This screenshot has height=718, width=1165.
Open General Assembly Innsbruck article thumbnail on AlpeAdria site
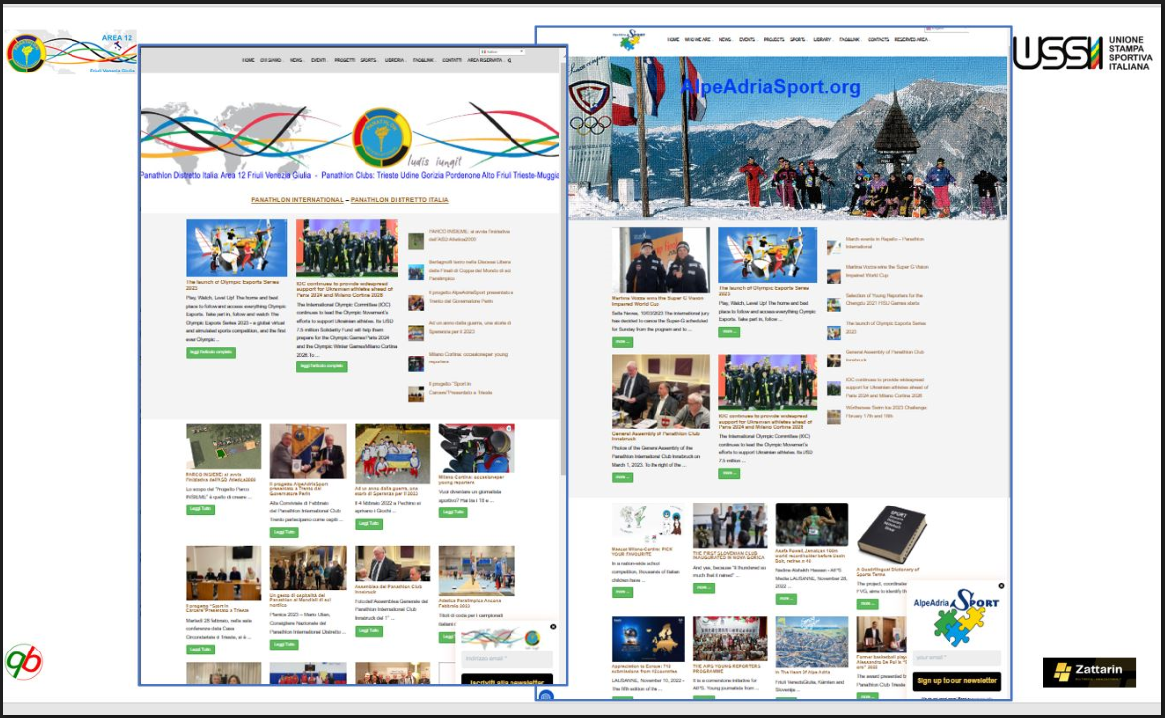tap(661, 391)
